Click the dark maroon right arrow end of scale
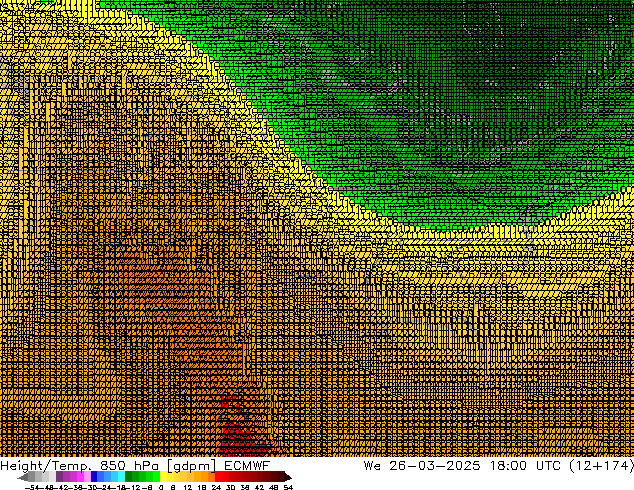Image resolution: width=634 pixels, height=490 pixels. click(x=288, y=477)
